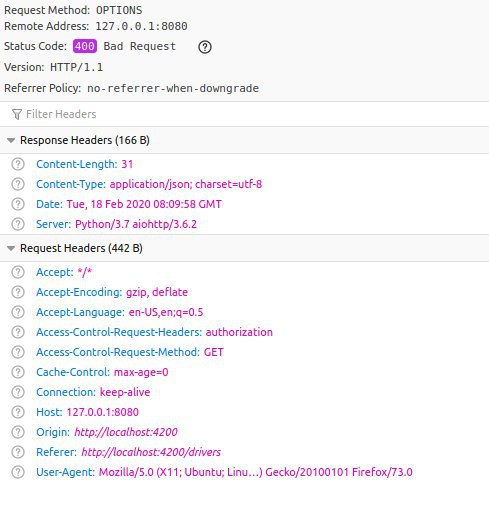Click the filter funnel icon
The height and width of the screenshot is (510, 489).
17,114
